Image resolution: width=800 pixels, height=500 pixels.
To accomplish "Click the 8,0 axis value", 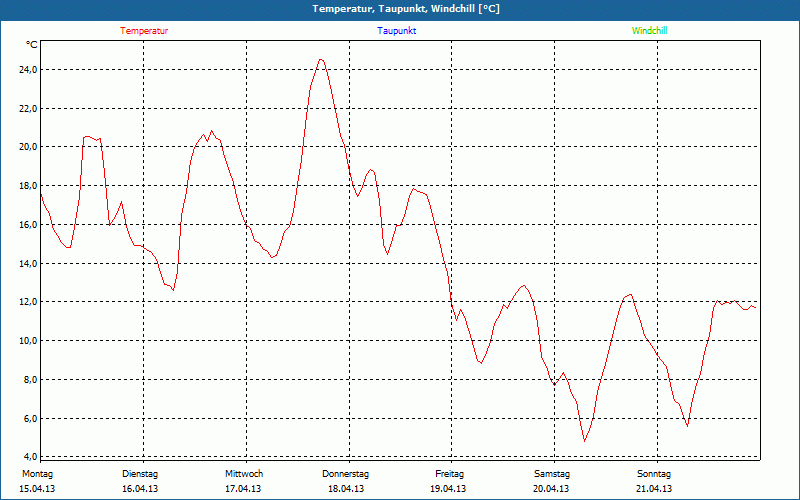I will (x=30, y=380).
